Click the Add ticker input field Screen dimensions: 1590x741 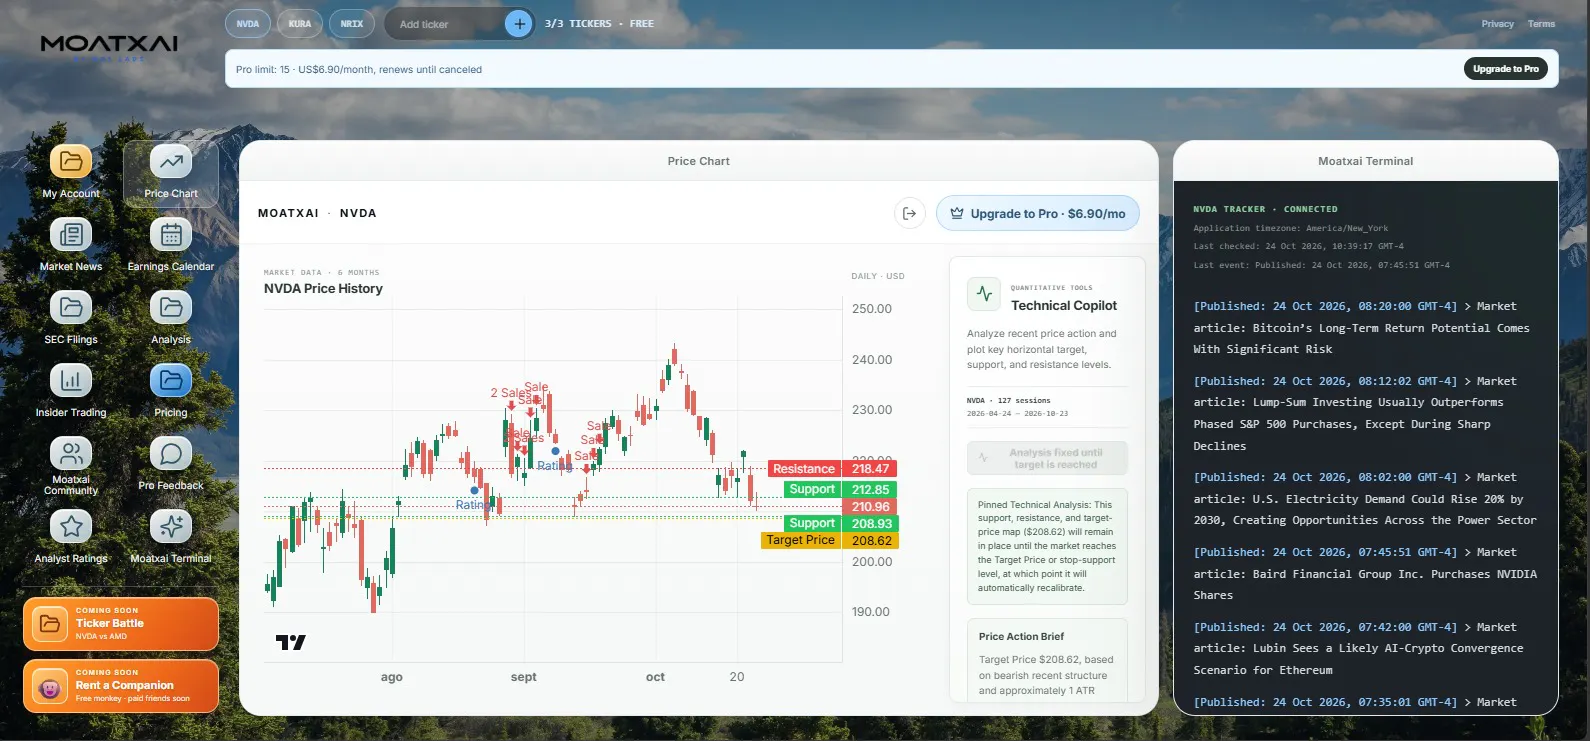[446, 24]
